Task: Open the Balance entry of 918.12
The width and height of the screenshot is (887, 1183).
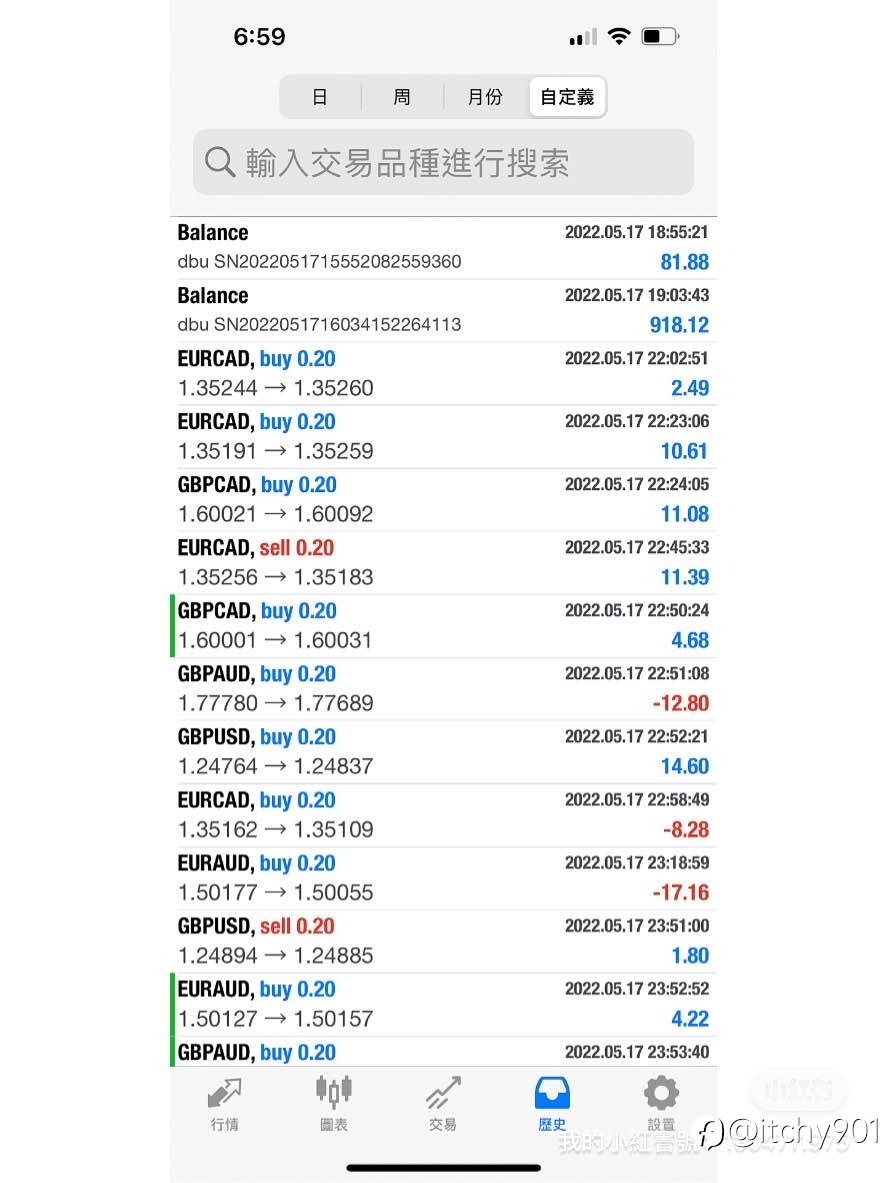Action: pos(444,311)
